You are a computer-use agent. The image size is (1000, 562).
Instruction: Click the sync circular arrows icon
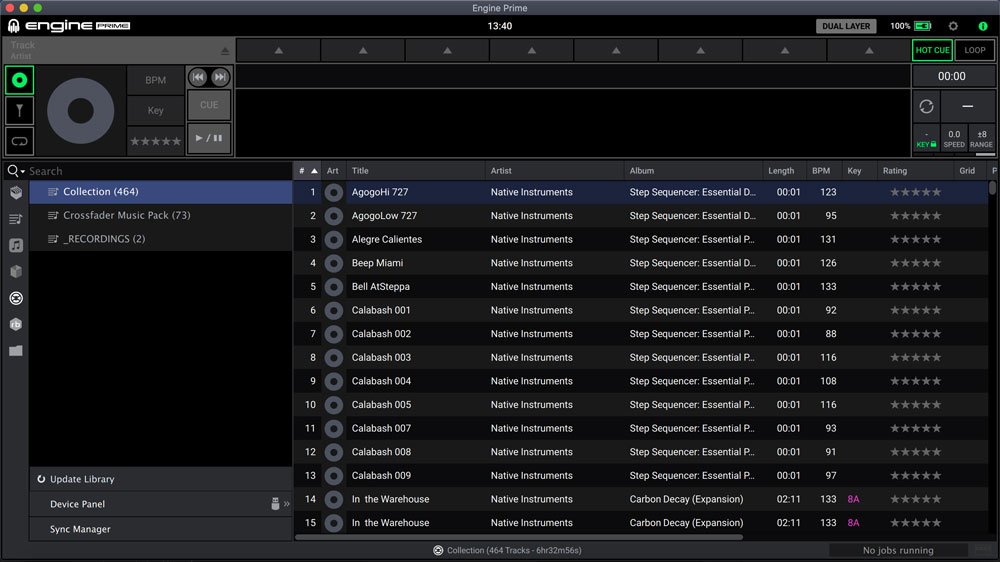pyautogui.click(x=926, y=106)
